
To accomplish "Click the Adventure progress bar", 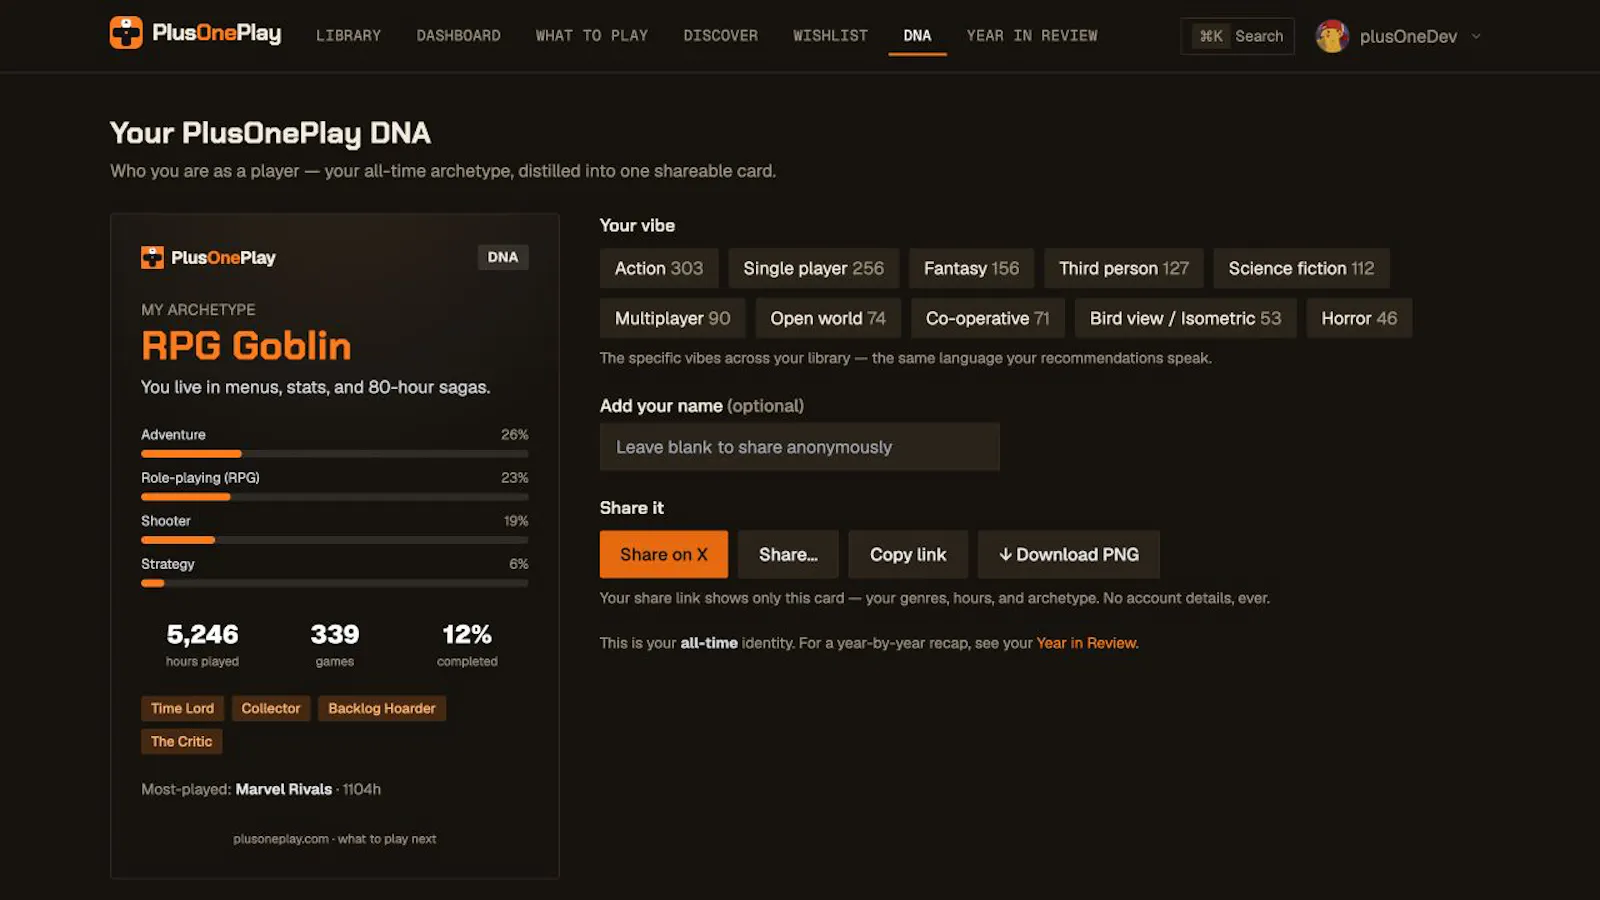I will pos(335,454).
